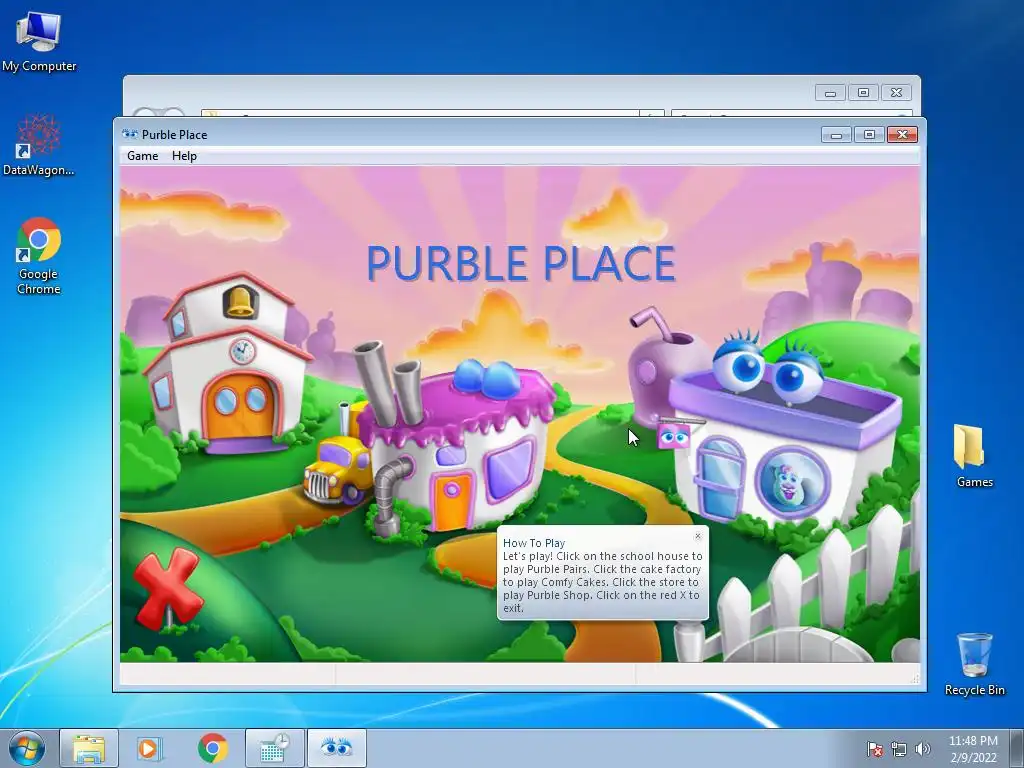Click the round store window with Purble
The height and width of the screenshot is (768, 1024).
[x=792, y=483]
